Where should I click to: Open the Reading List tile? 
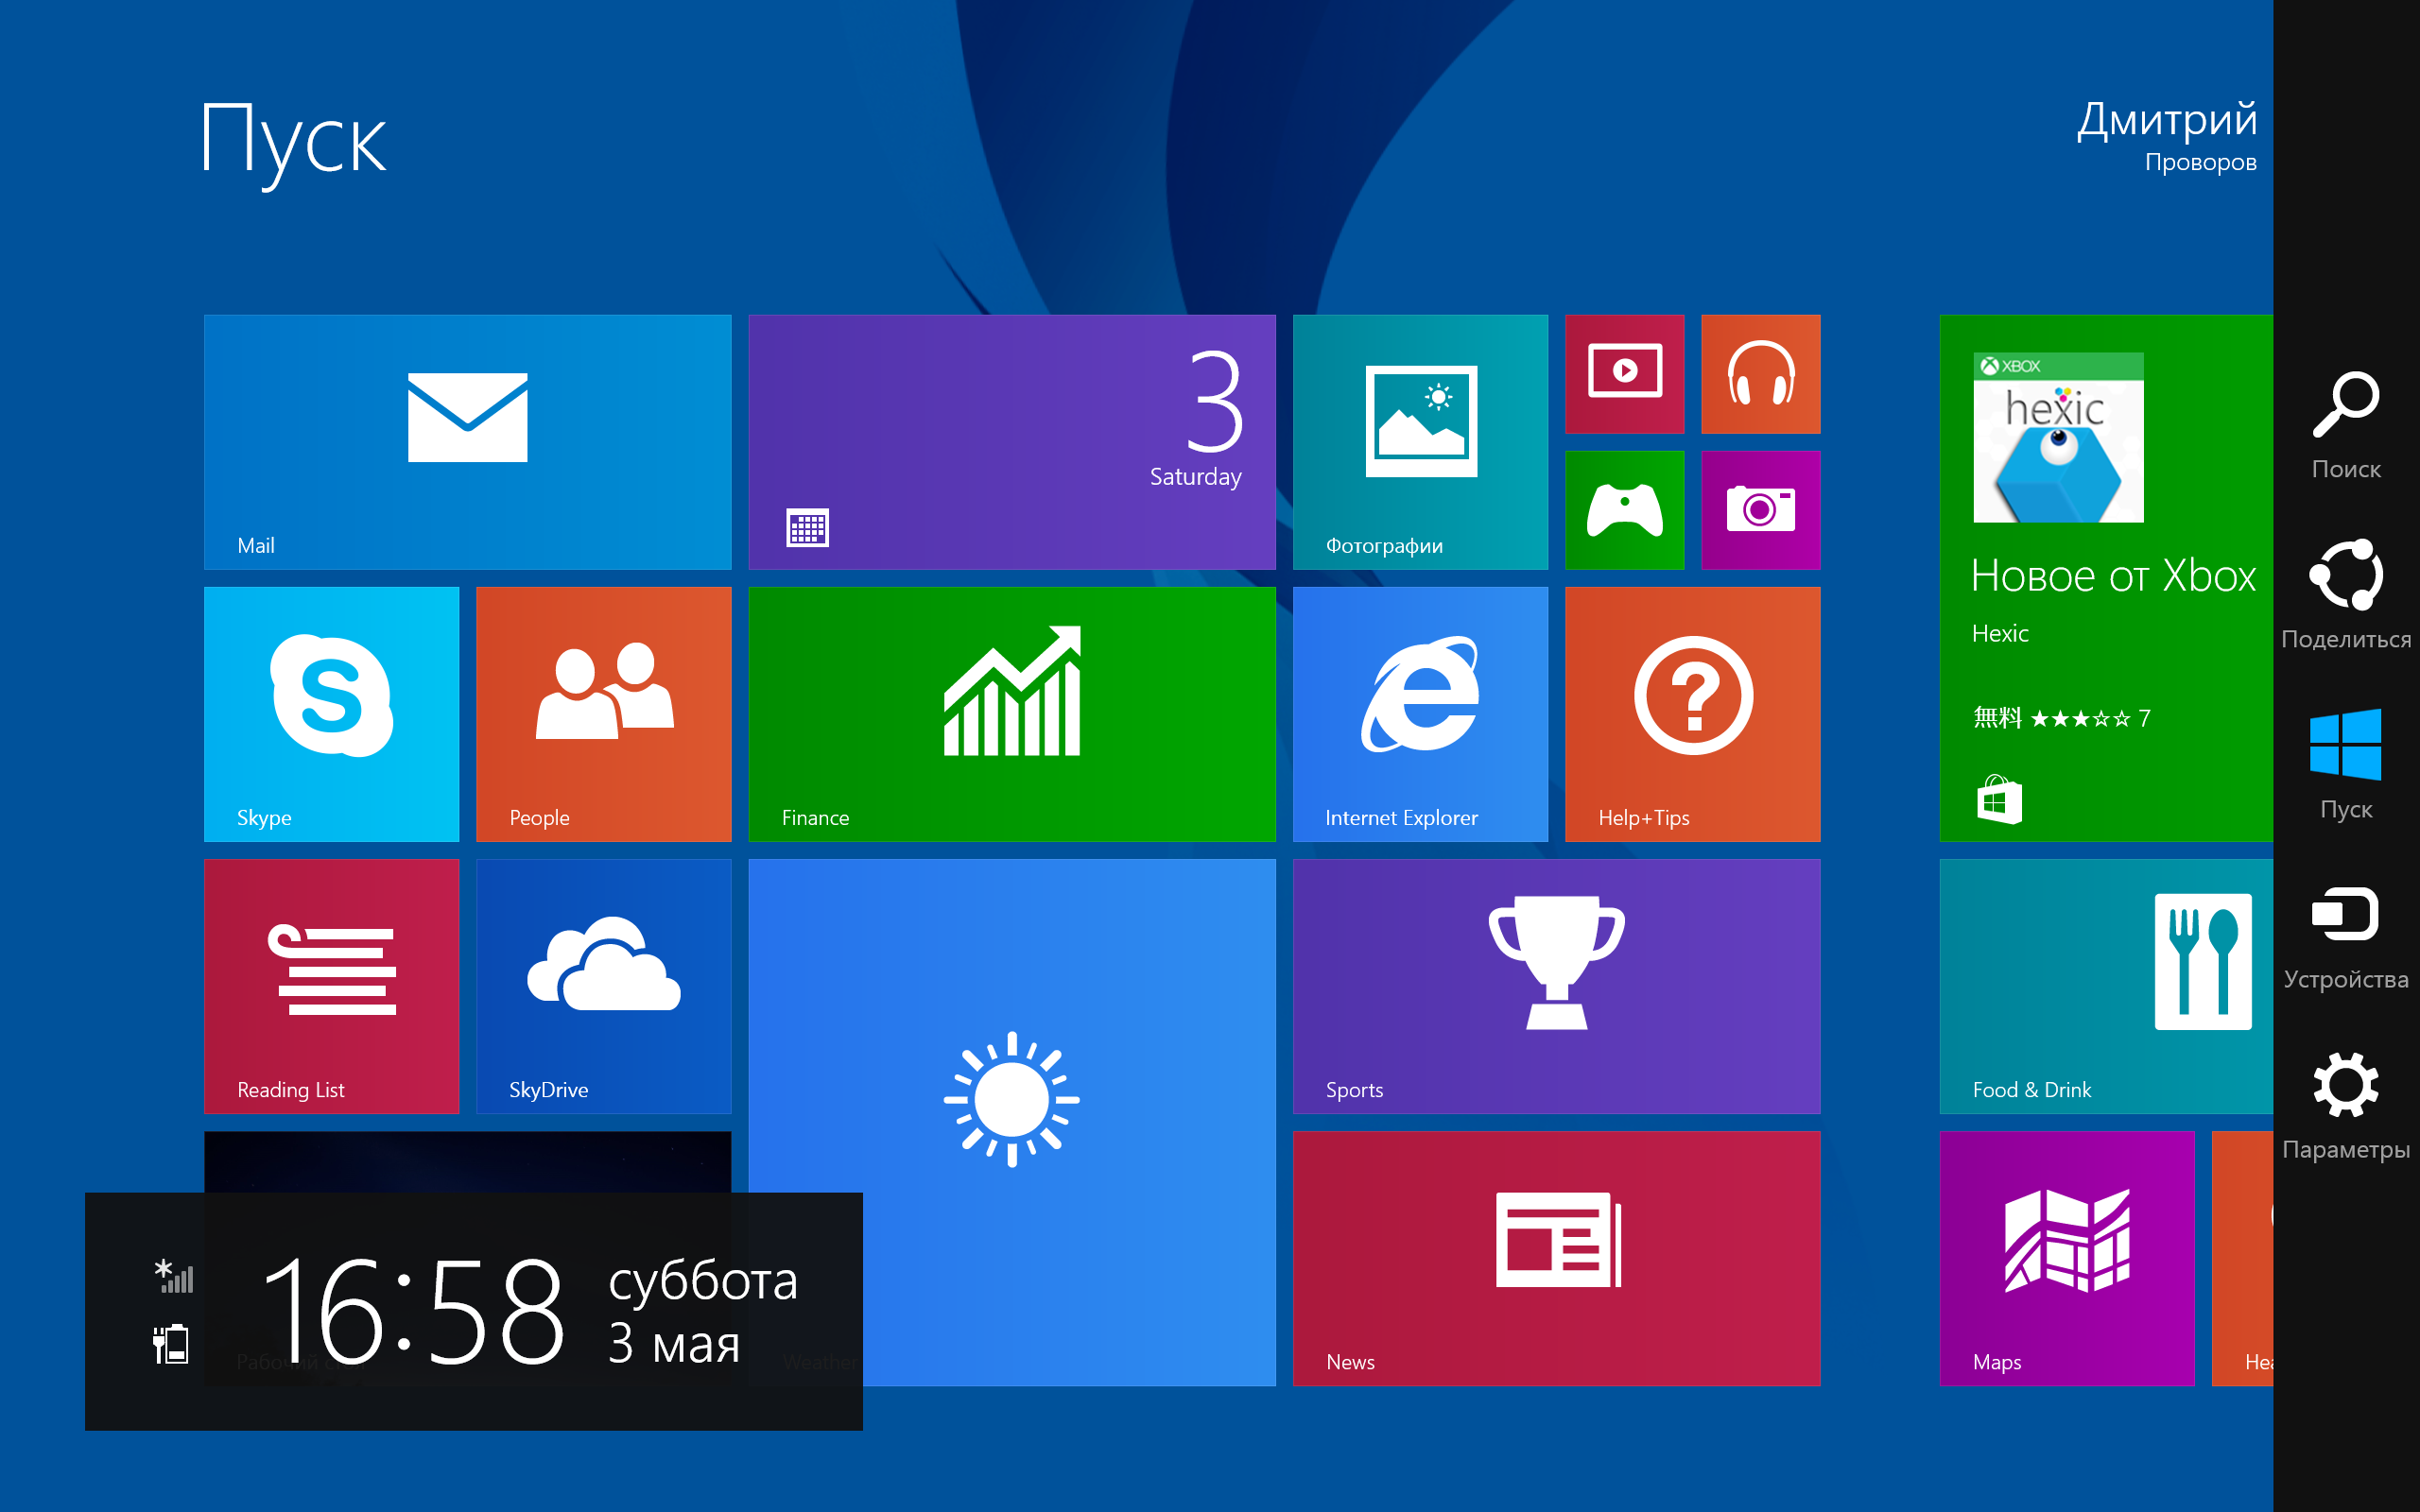[x=331, y=986]
